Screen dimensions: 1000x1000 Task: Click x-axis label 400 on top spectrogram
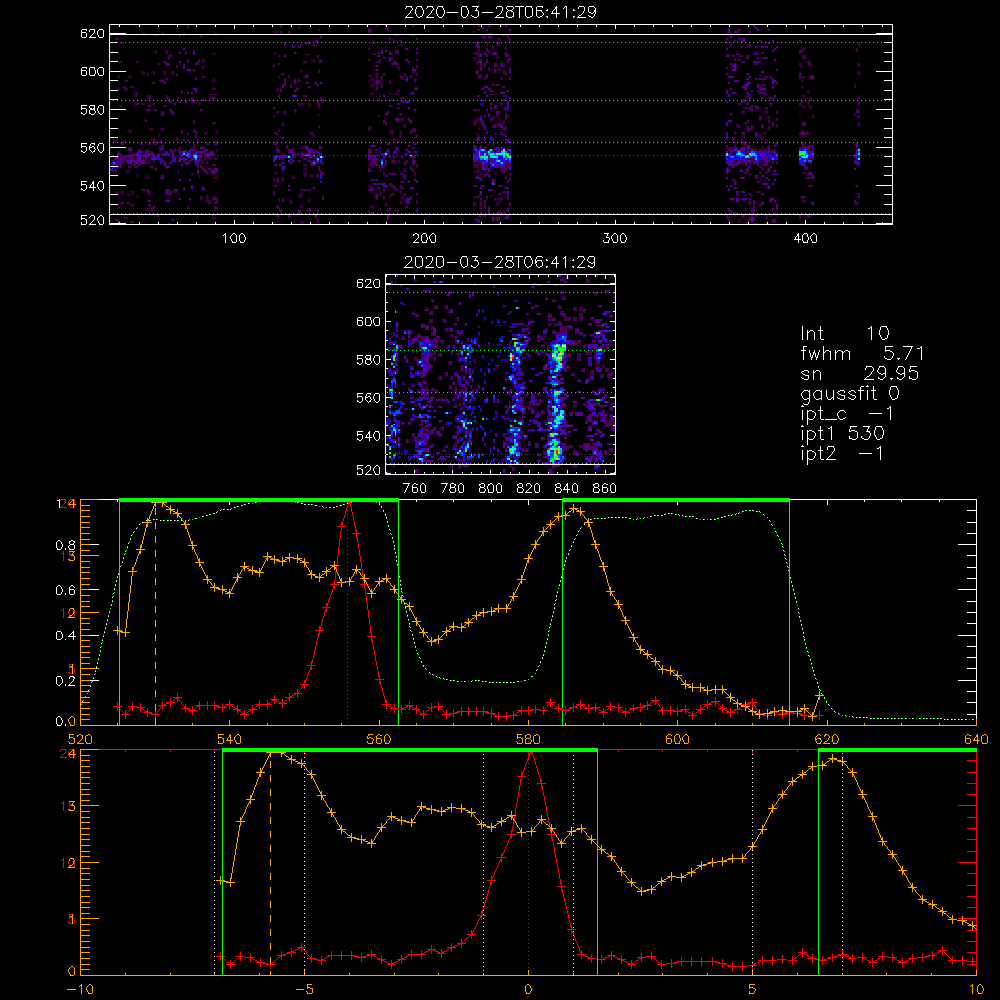[805, 239]
